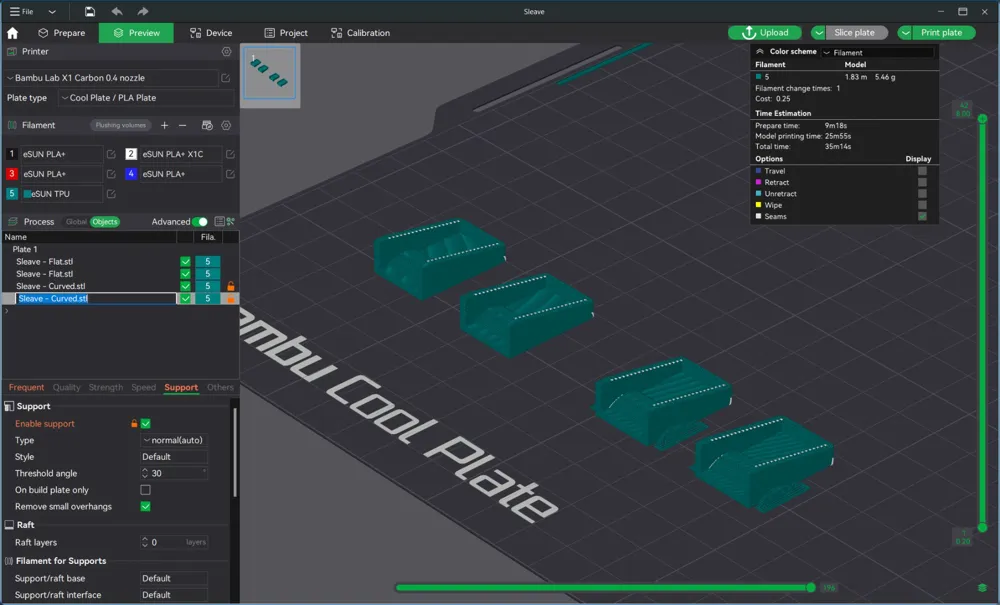Switch to the Project tab
Screen dimensions: 1000x605
pos(286,33)
